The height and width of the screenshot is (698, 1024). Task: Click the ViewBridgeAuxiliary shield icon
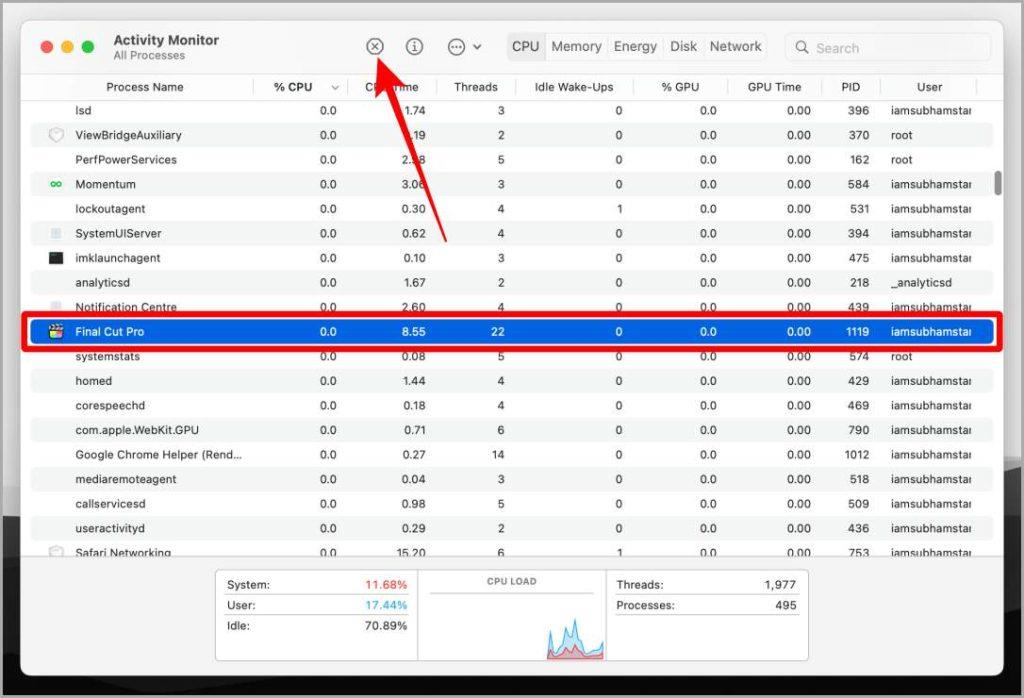click(x=56, y=135)
